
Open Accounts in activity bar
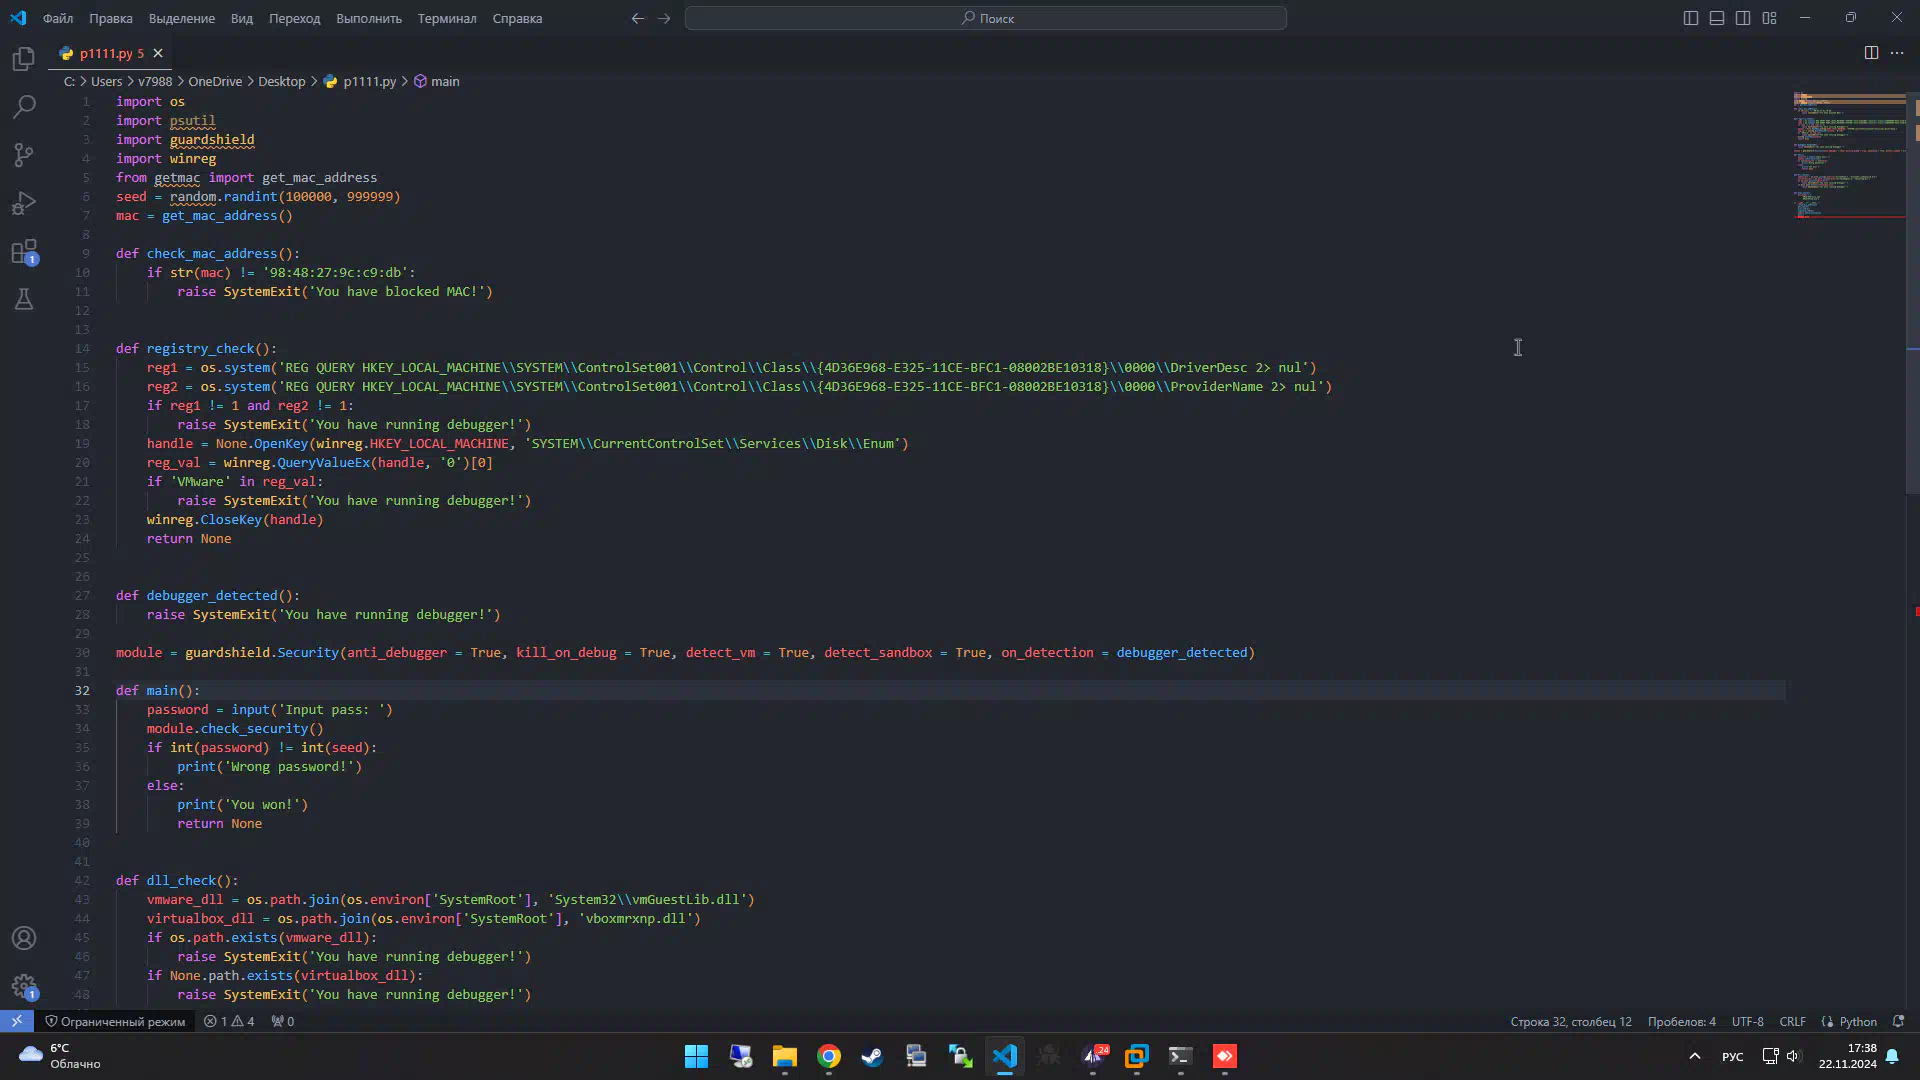[24, 938]
